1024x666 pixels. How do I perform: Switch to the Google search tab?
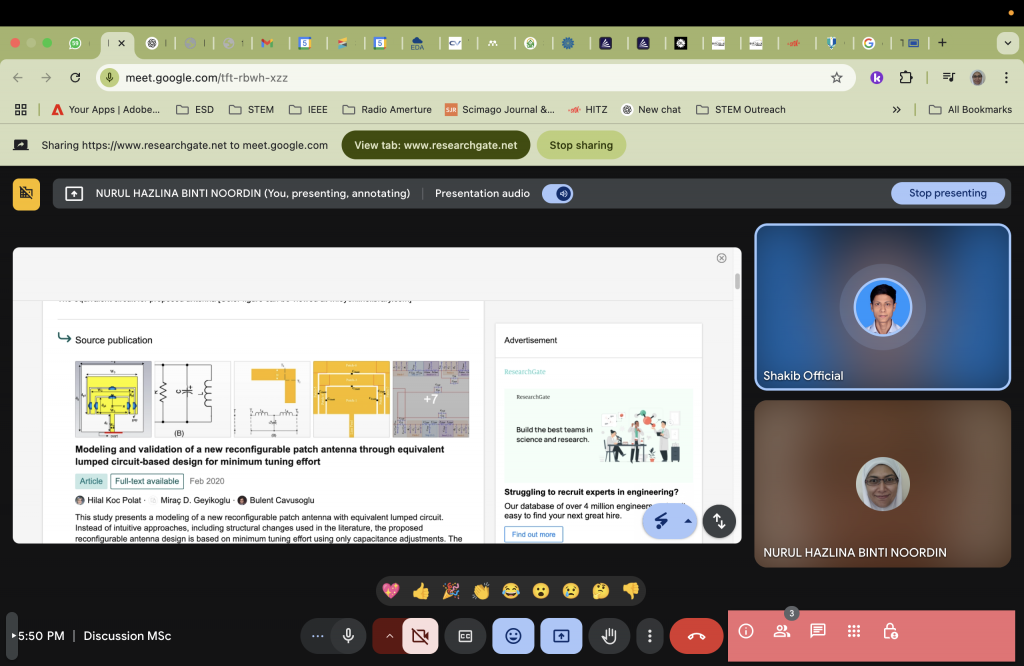[x=869, y=43]
